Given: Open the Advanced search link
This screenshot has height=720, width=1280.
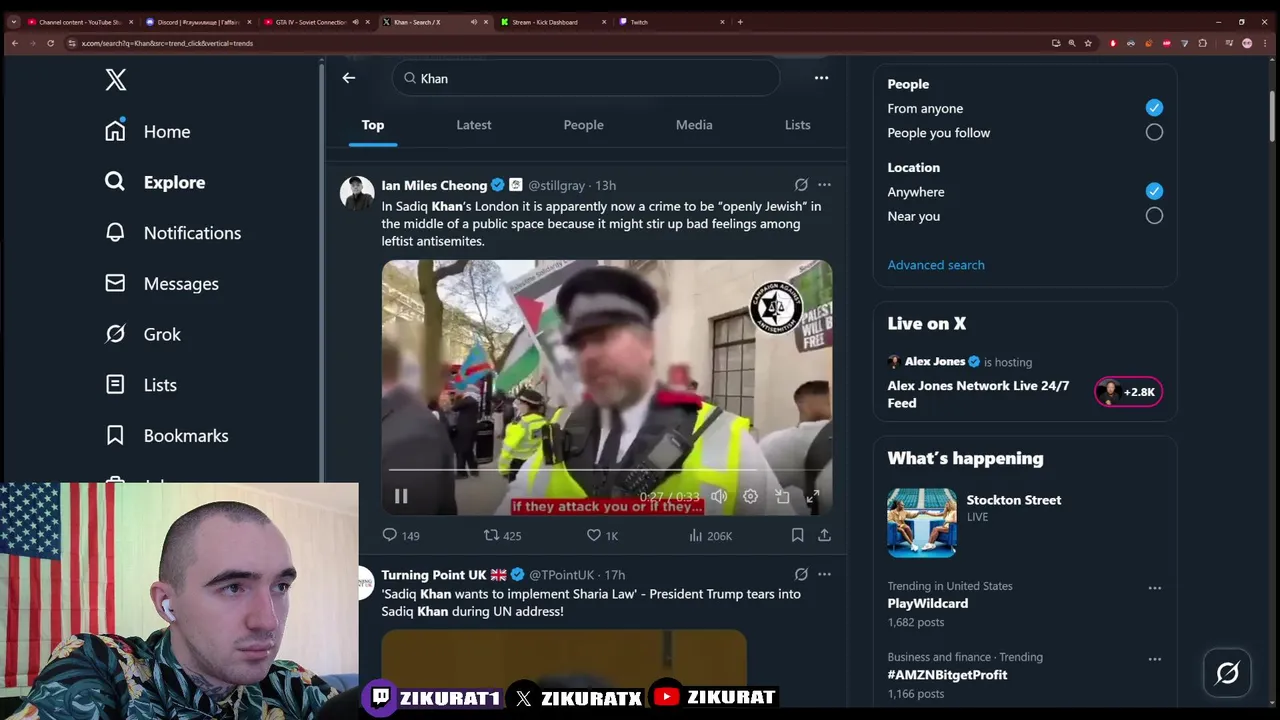Looking at the screenshot, I should 936,265.
